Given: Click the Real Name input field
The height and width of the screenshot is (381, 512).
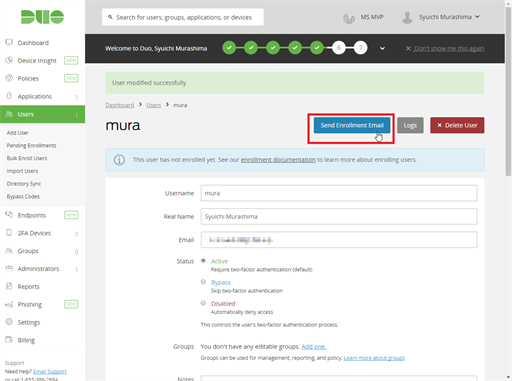Looking at the screenshot, I should coord(339,216).
